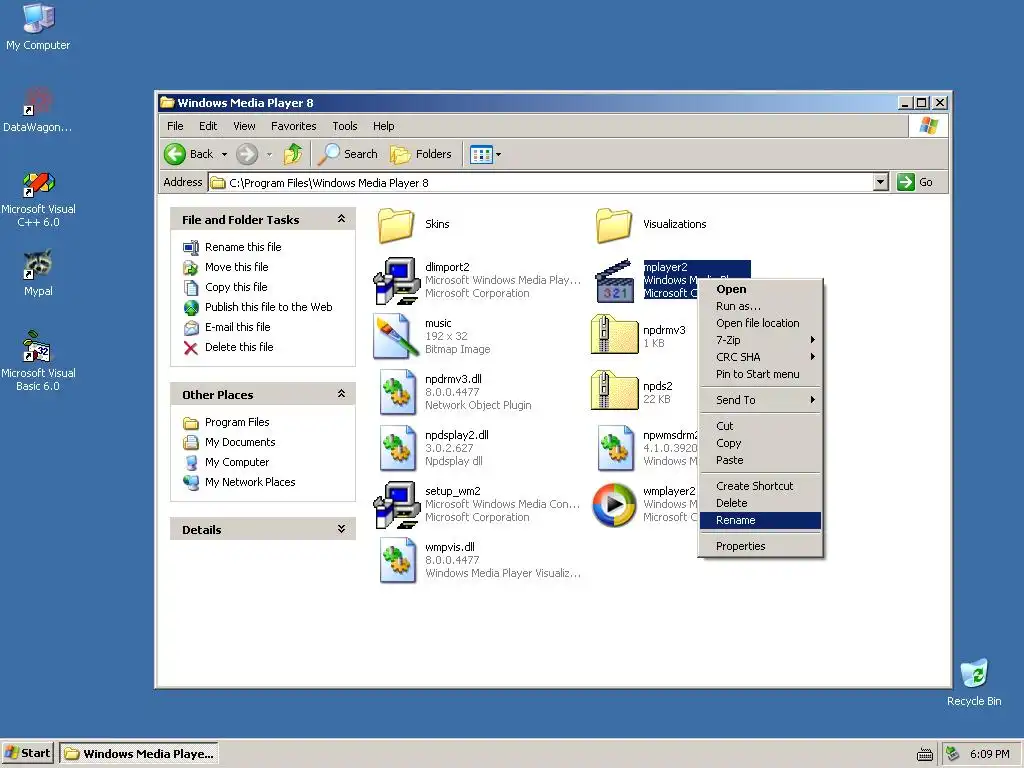Viewport: 1024px width, 768px height.
Task: Choose Paste in the context menu
Action: (760, 460)
